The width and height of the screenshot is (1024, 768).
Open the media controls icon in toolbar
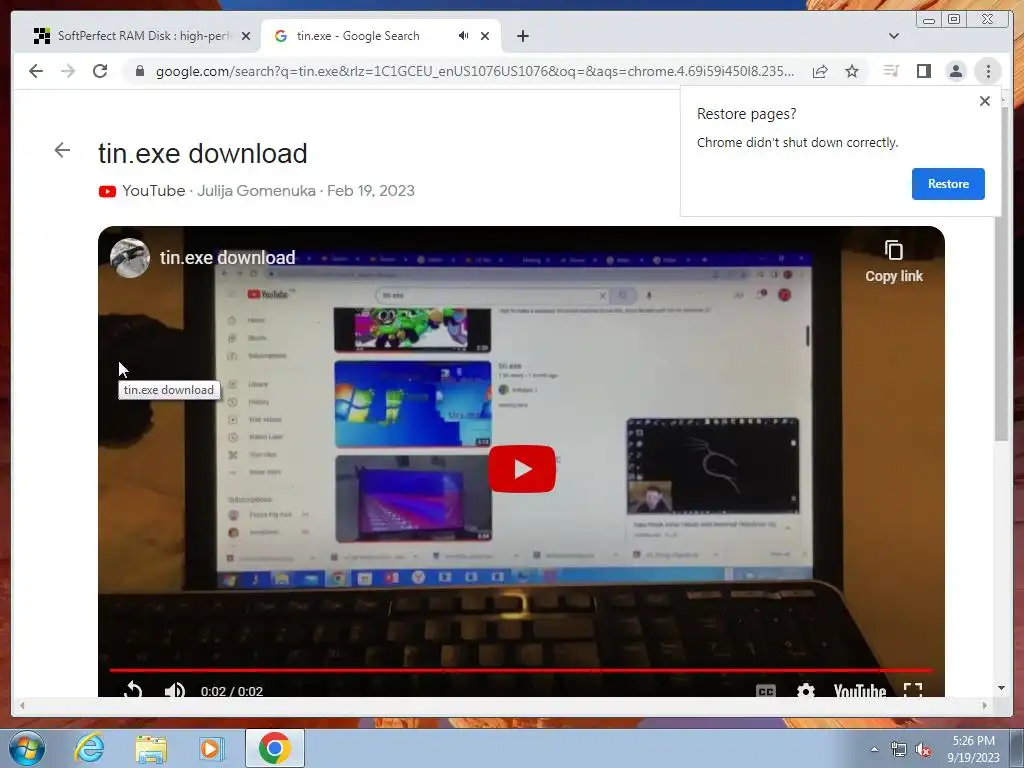(891, 71)
